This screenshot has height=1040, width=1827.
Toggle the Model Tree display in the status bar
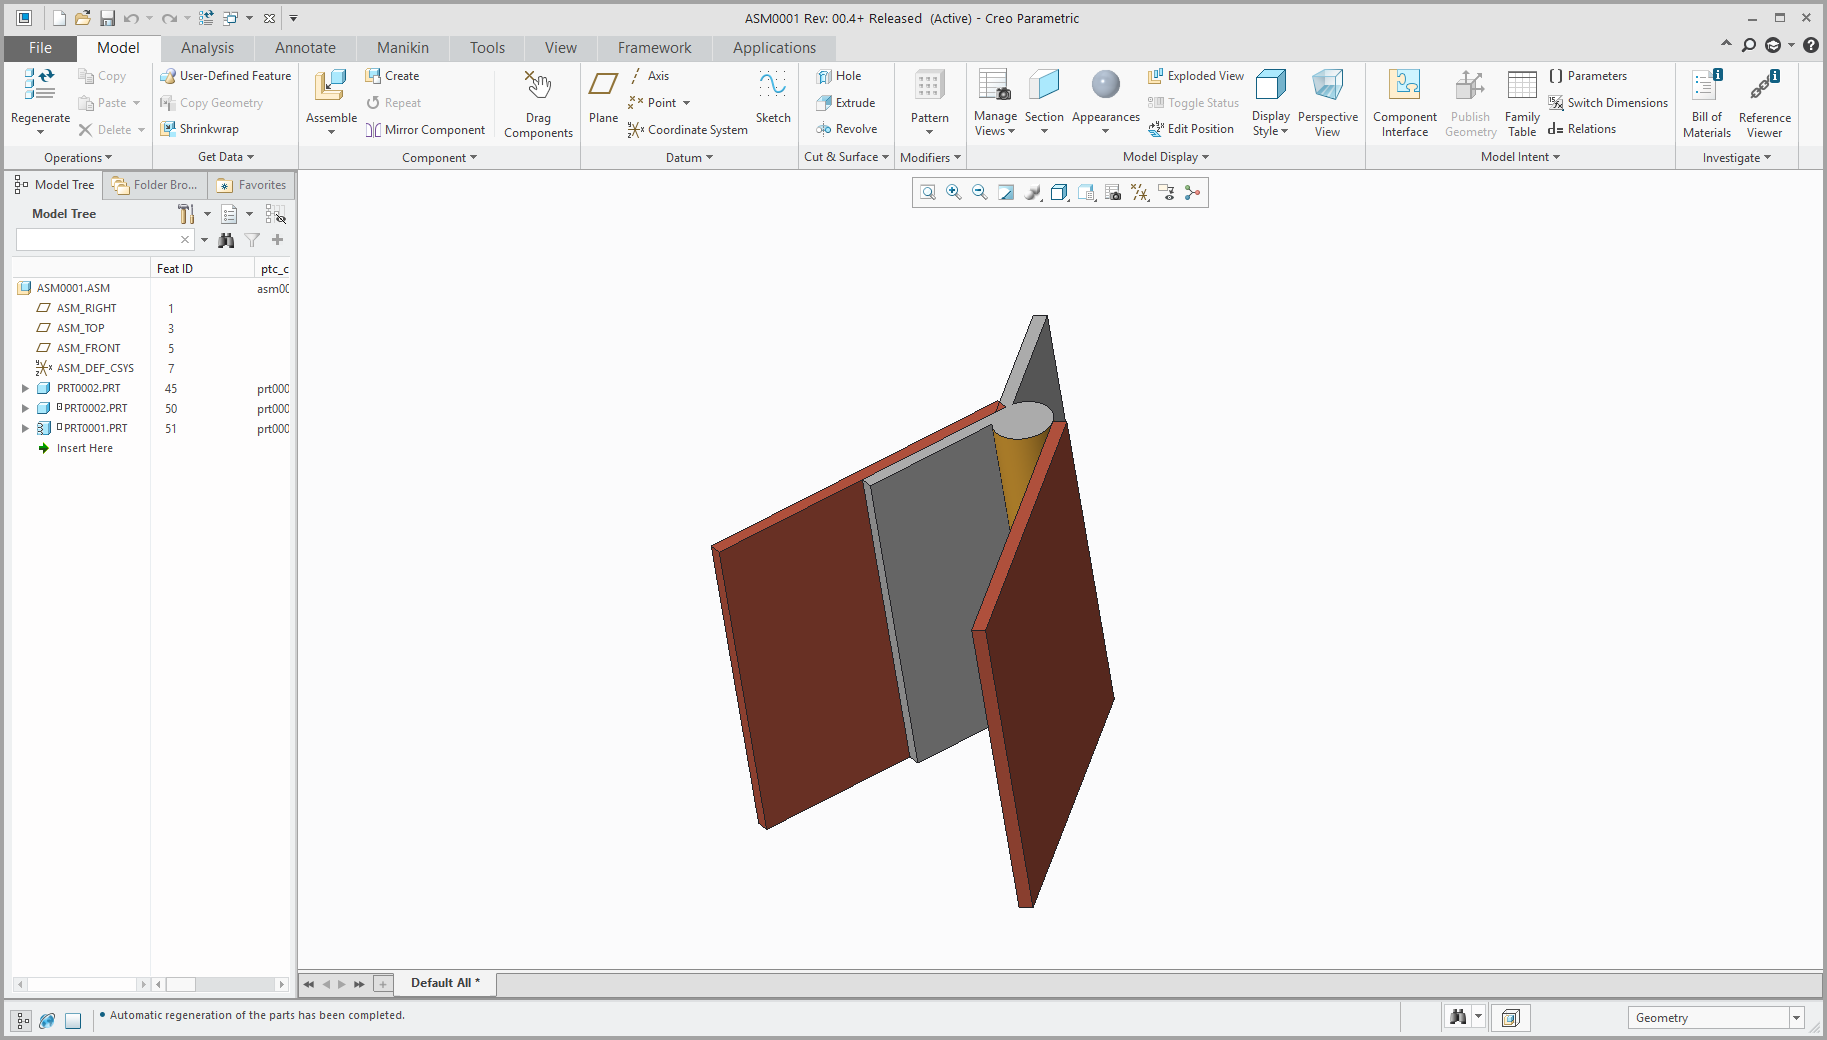[x=22, y=1020]
